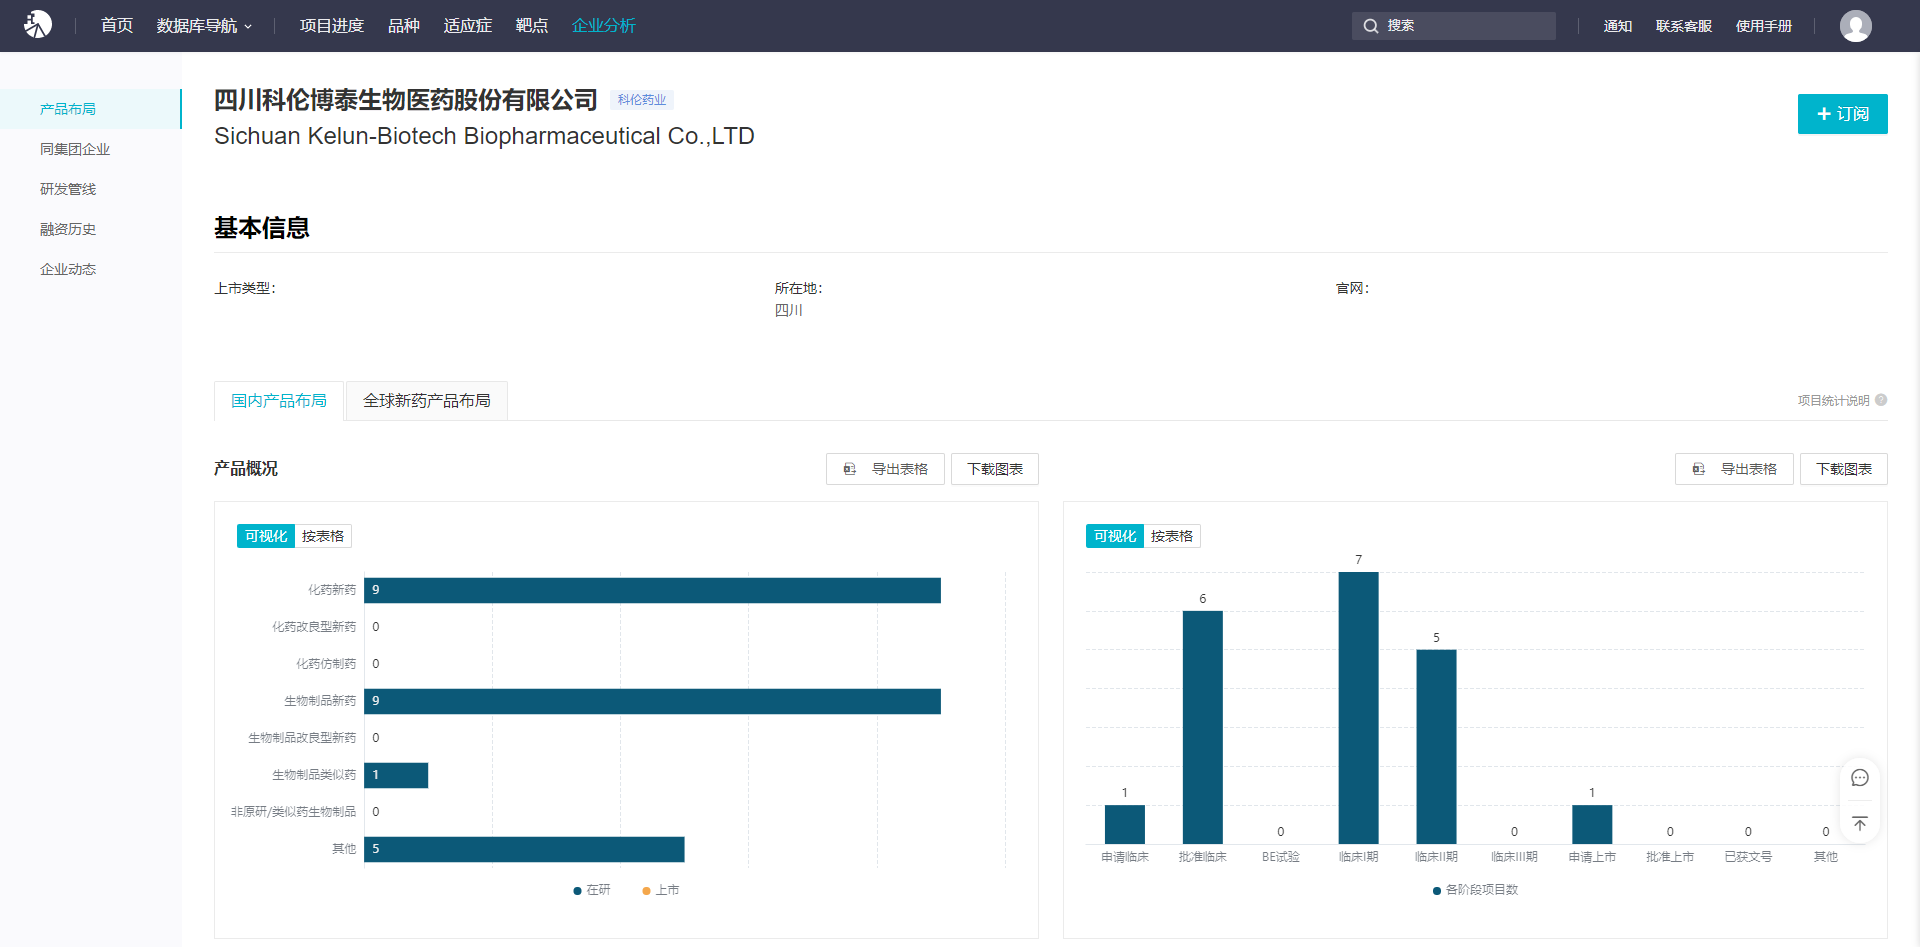Click the 临床II期 column bar

1437,747
